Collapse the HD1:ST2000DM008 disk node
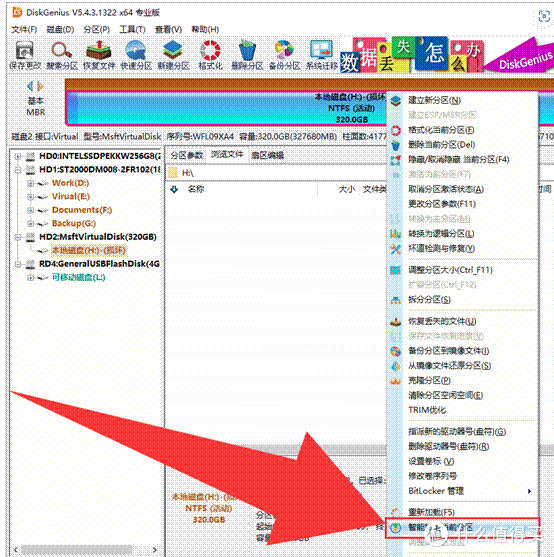 click(17, 170)
